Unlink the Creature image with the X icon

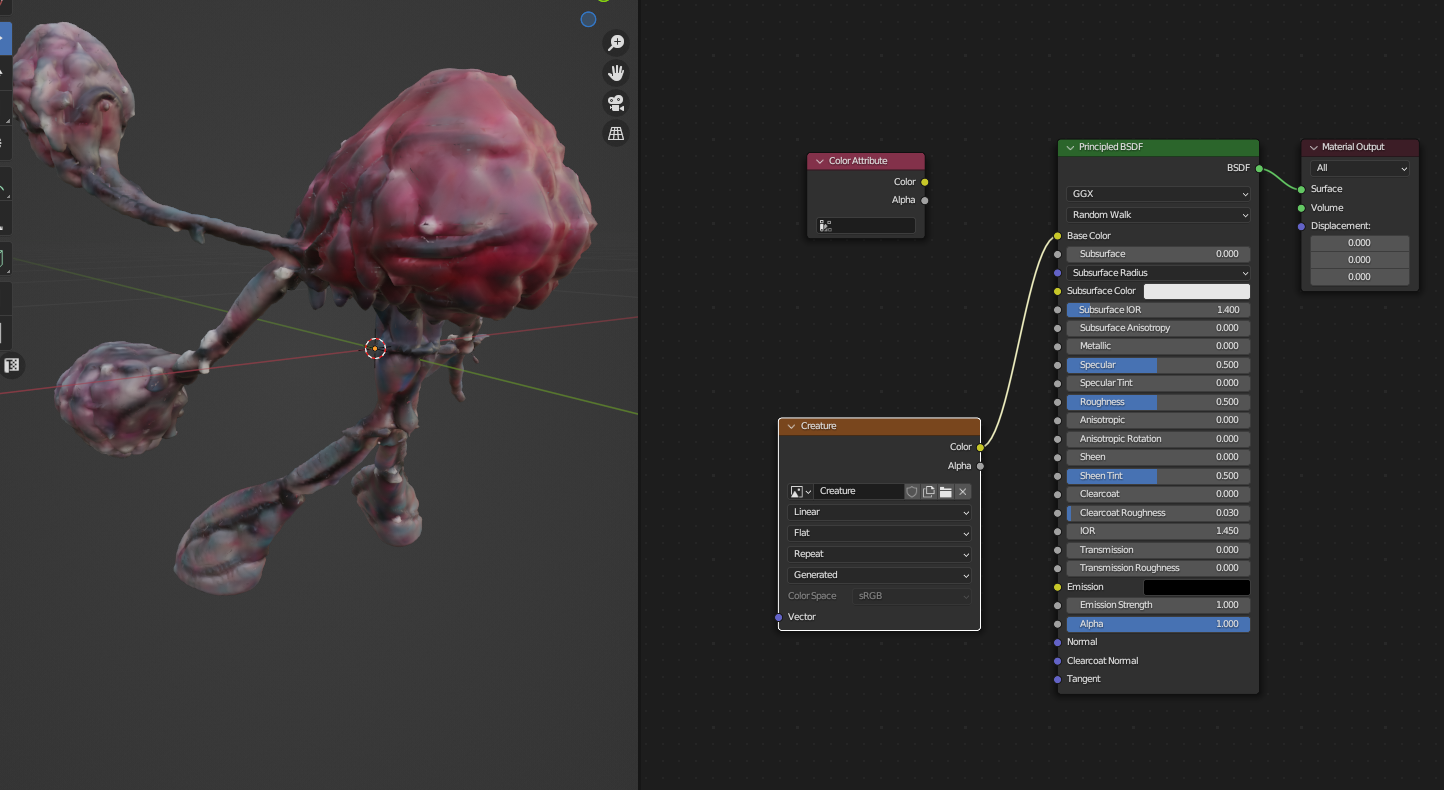962,491
